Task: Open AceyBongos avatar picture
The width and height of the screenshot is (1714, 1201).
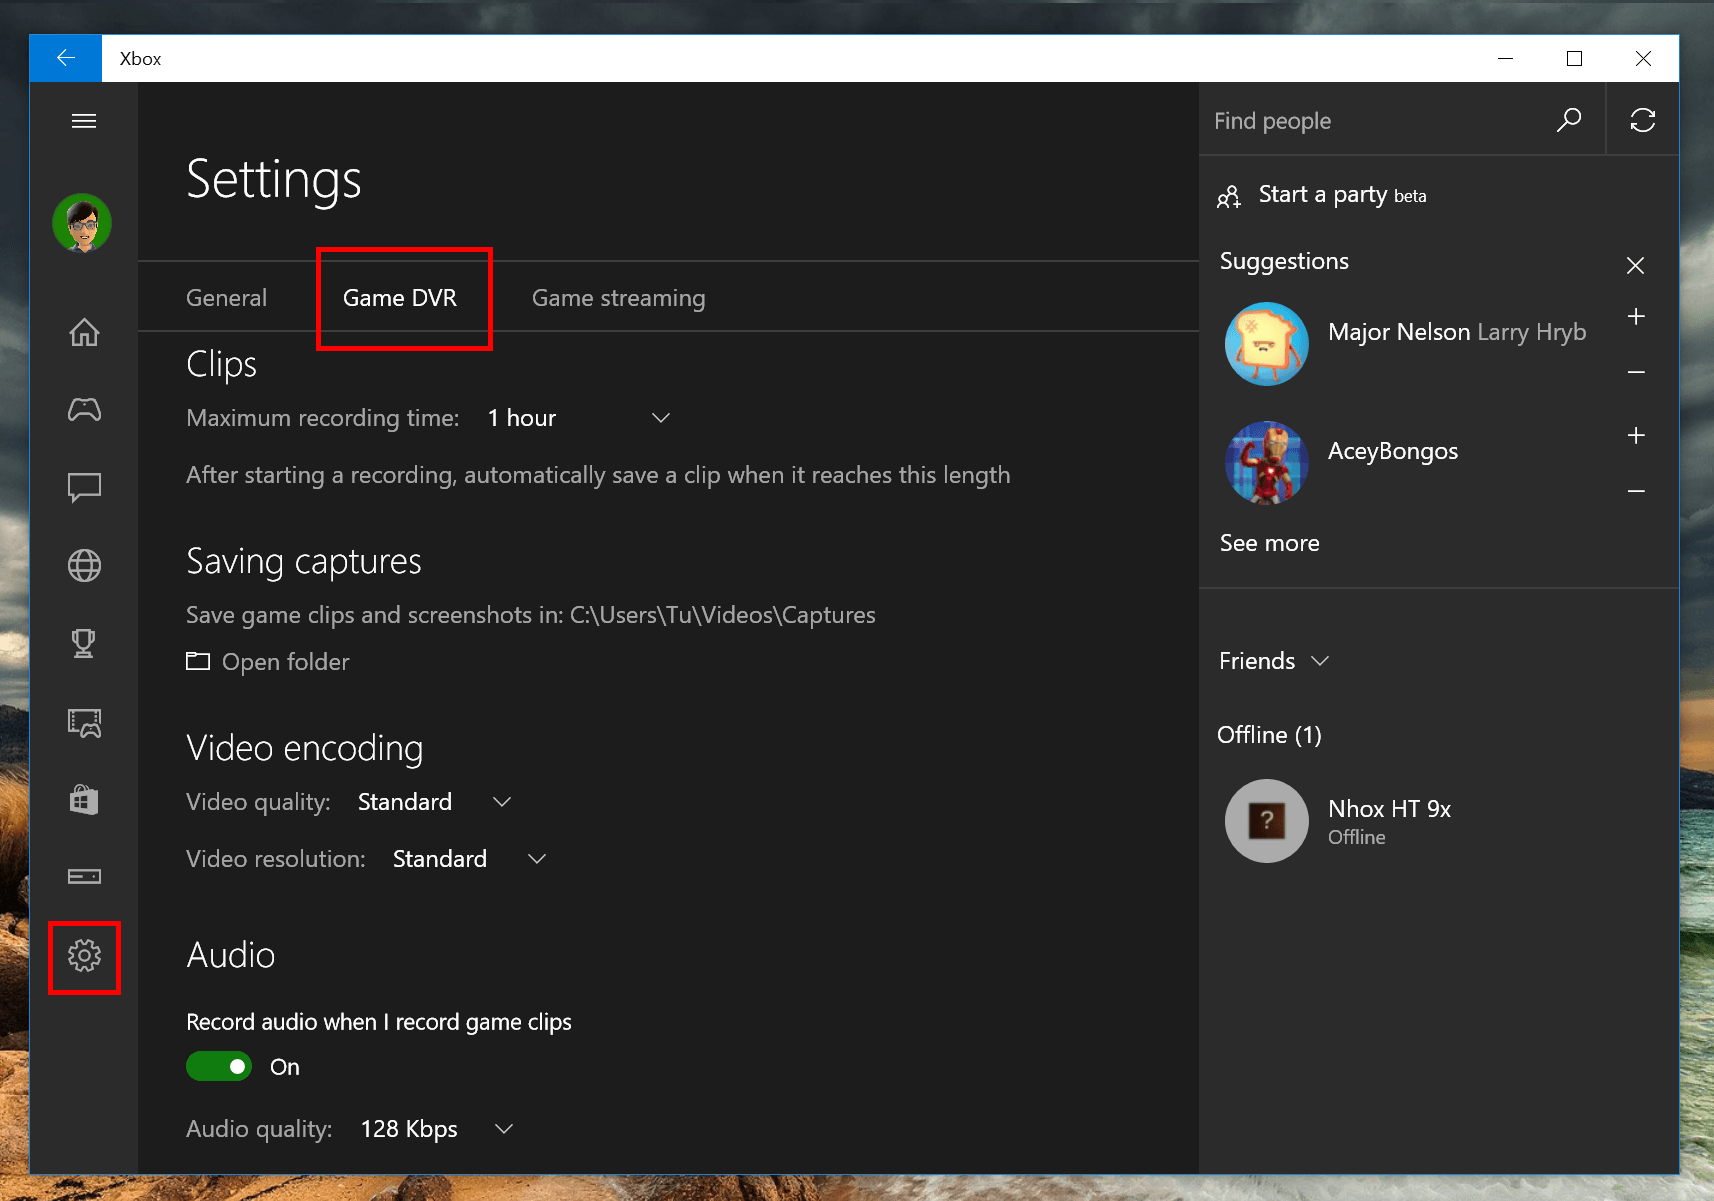Action: coord(1267,463)
